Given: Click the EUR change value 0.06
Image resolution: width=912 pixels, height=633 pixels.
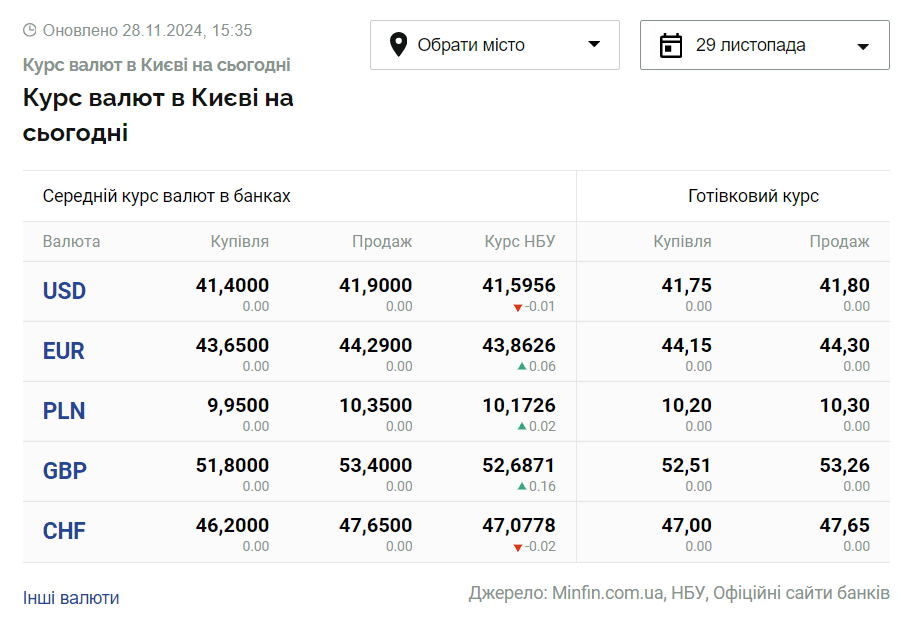Looking at the screenshot, I should click(542, 366).
